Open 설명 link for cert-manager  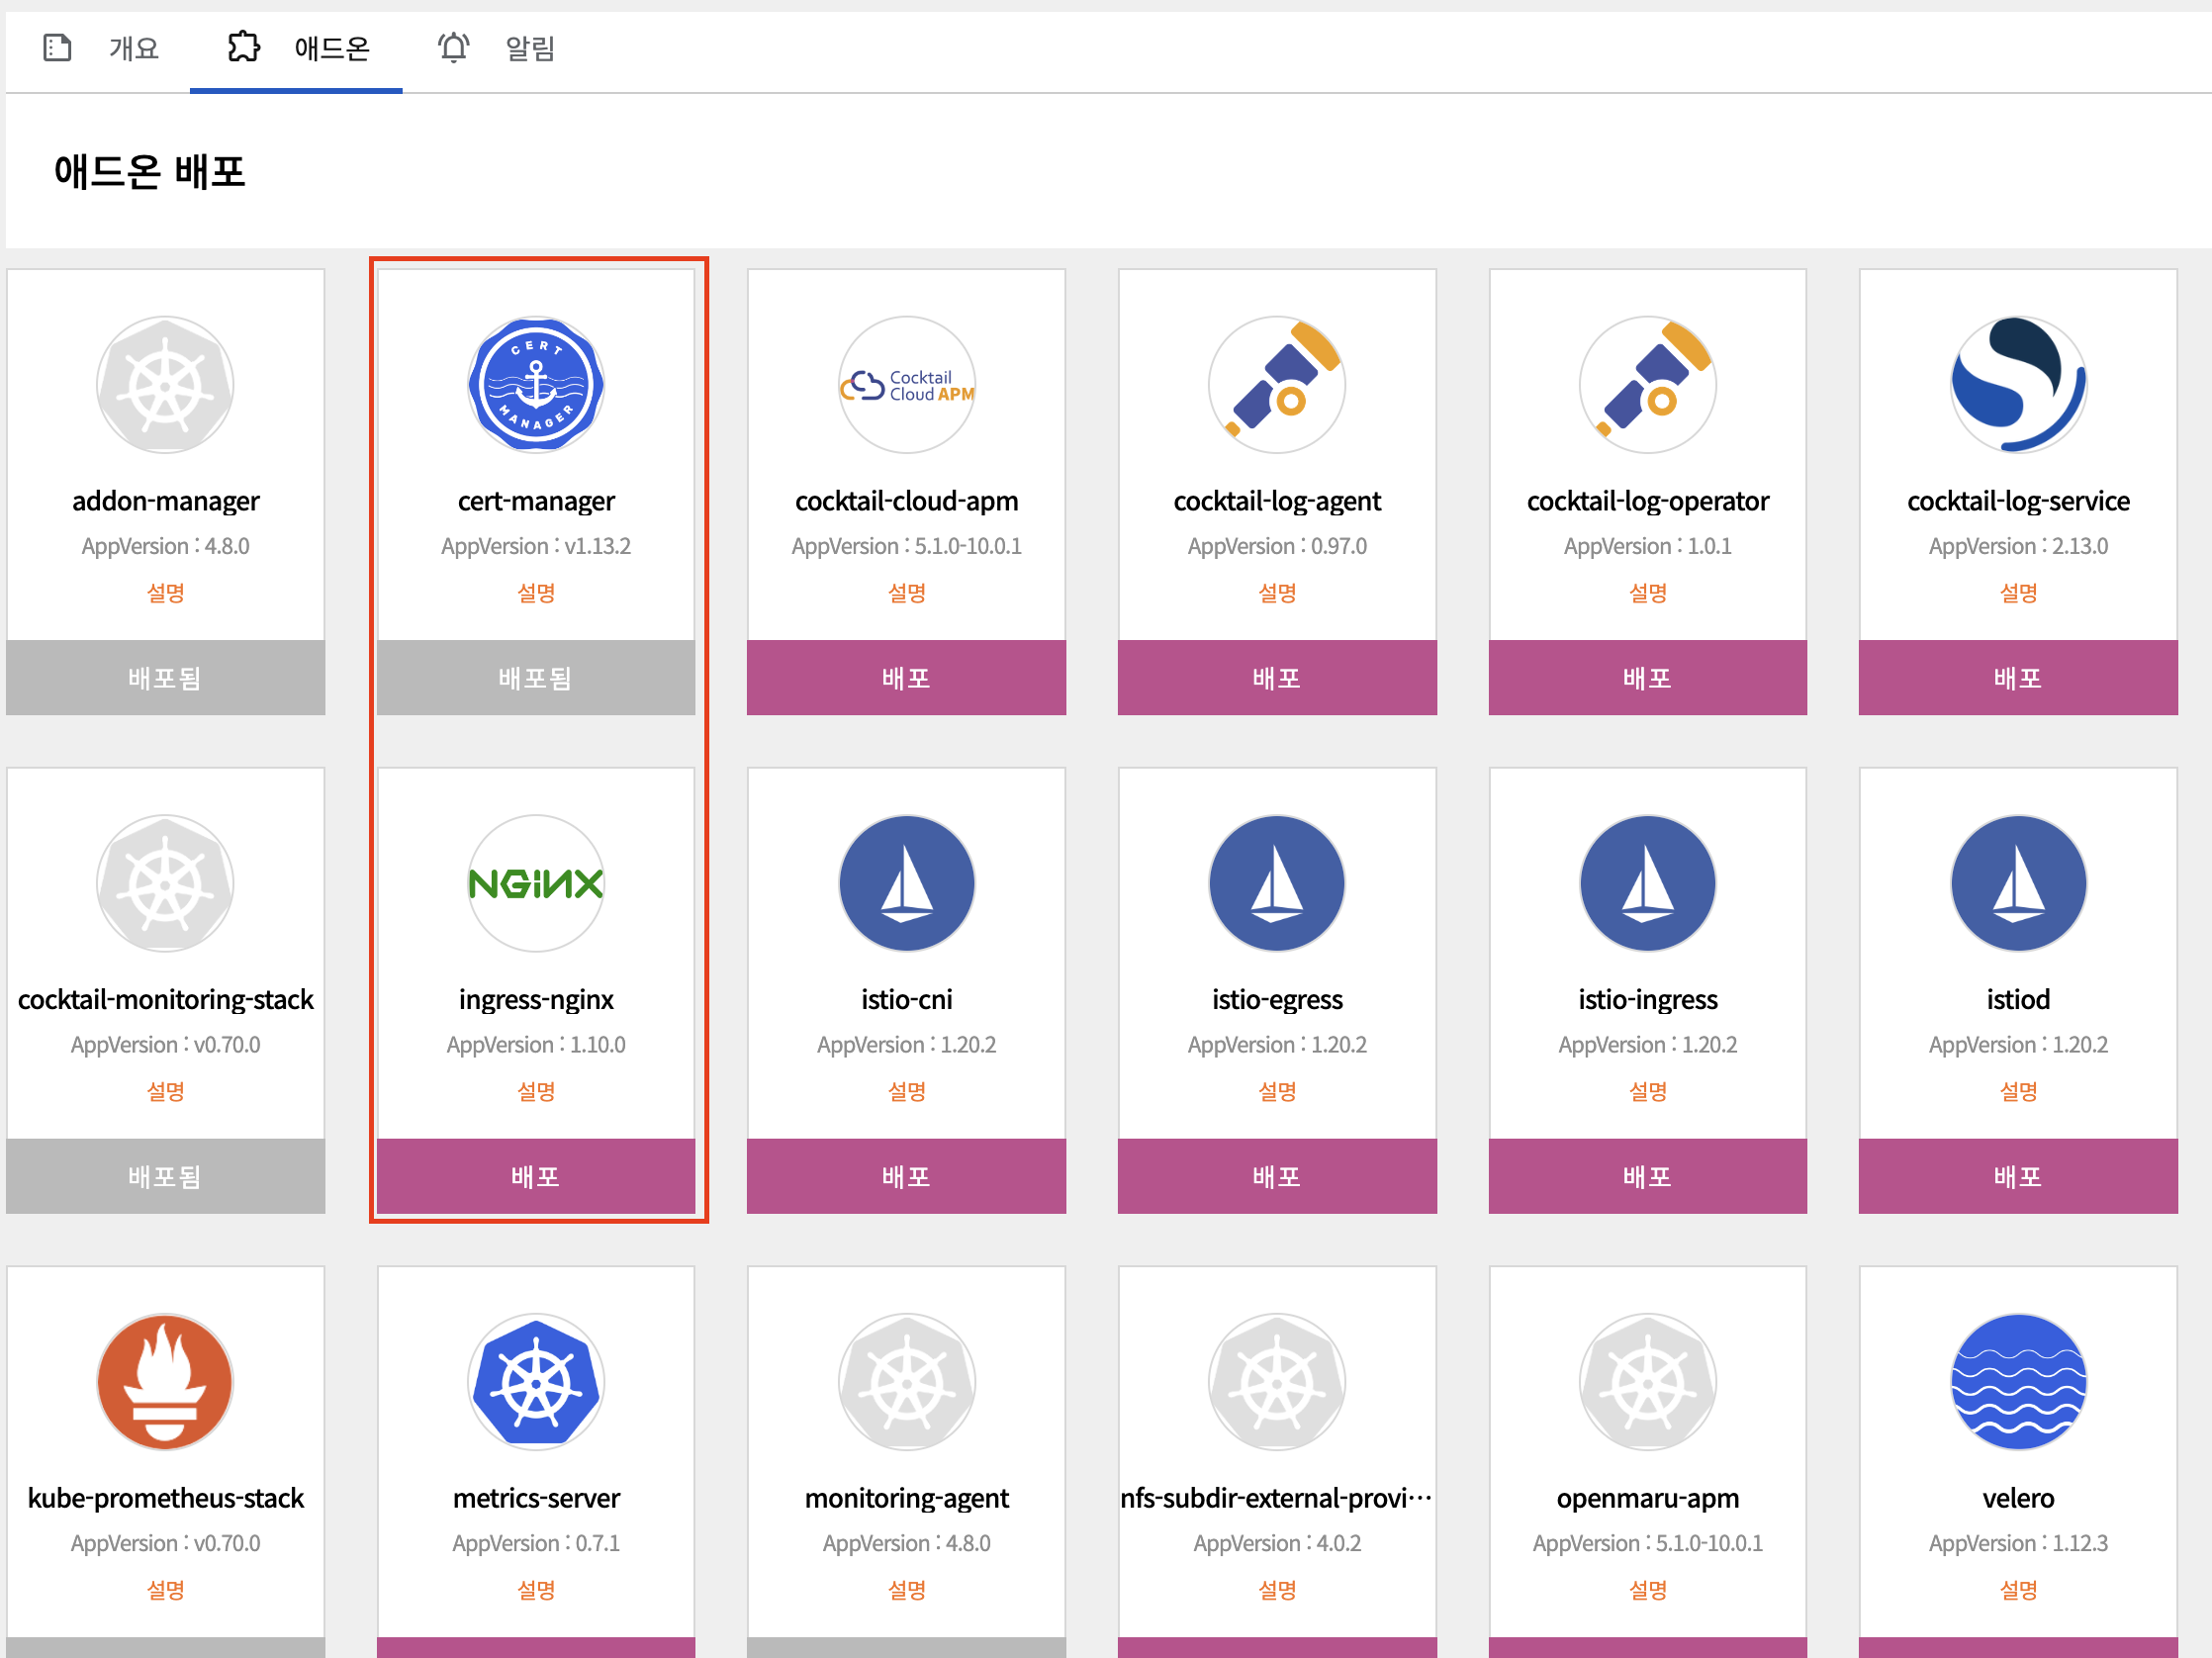pos(536,593)
